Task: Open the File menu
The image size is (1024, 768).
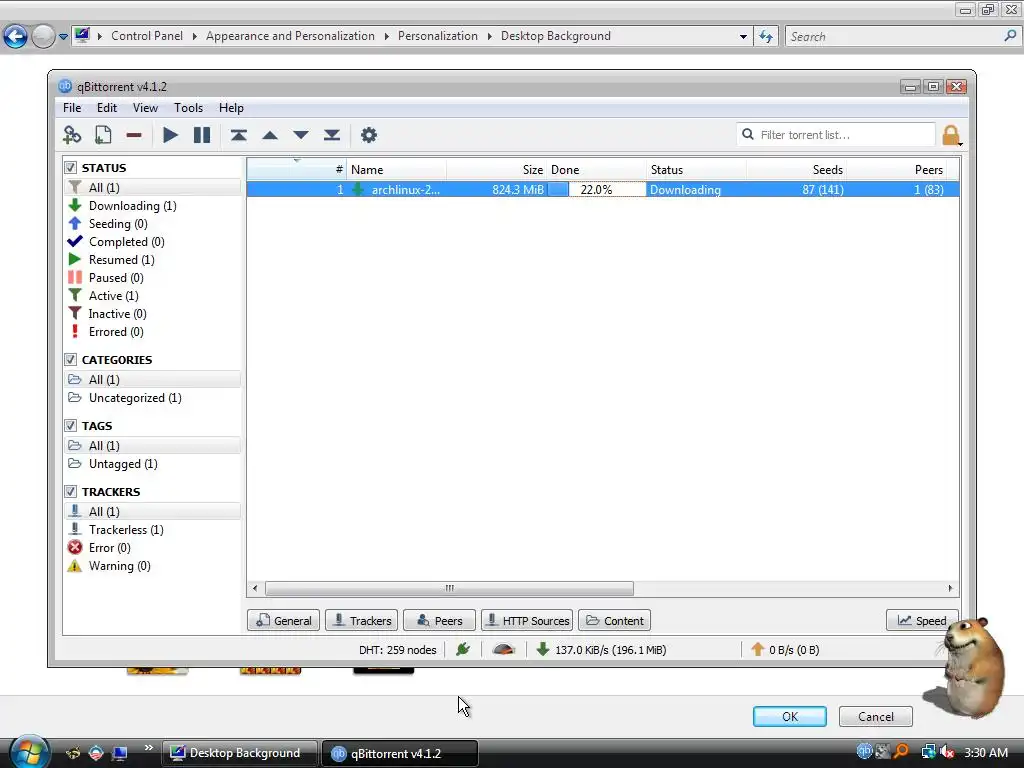Action: (72, 108)
